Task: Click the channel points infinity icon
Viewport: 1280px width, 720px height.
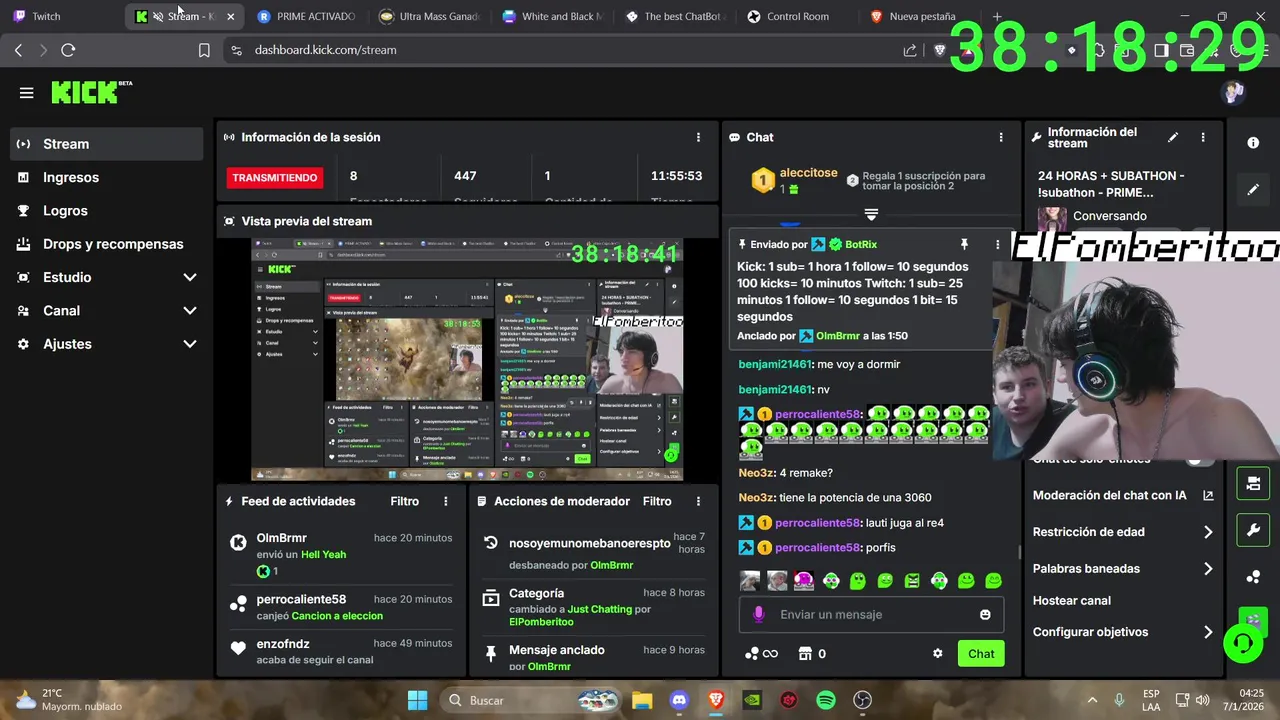Action: (761, 654)
